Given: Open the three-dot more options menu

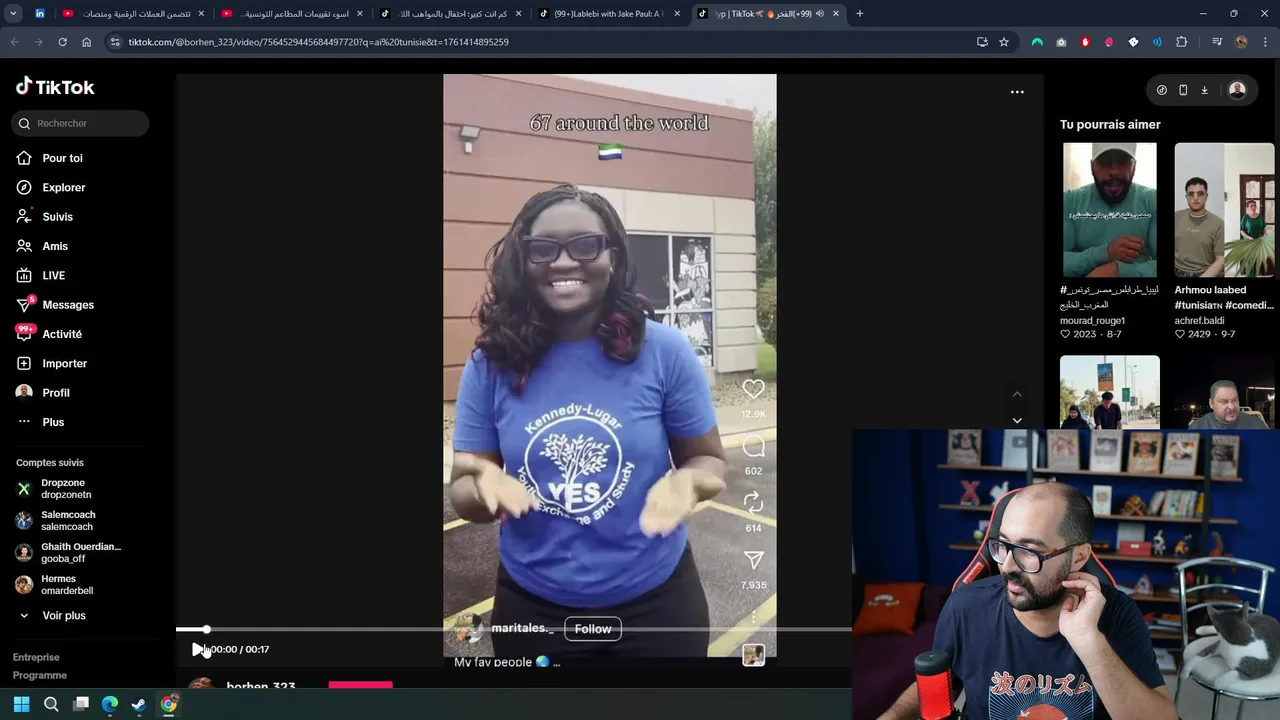Looking at the screenshot, I should click(x=1017, y=92).
